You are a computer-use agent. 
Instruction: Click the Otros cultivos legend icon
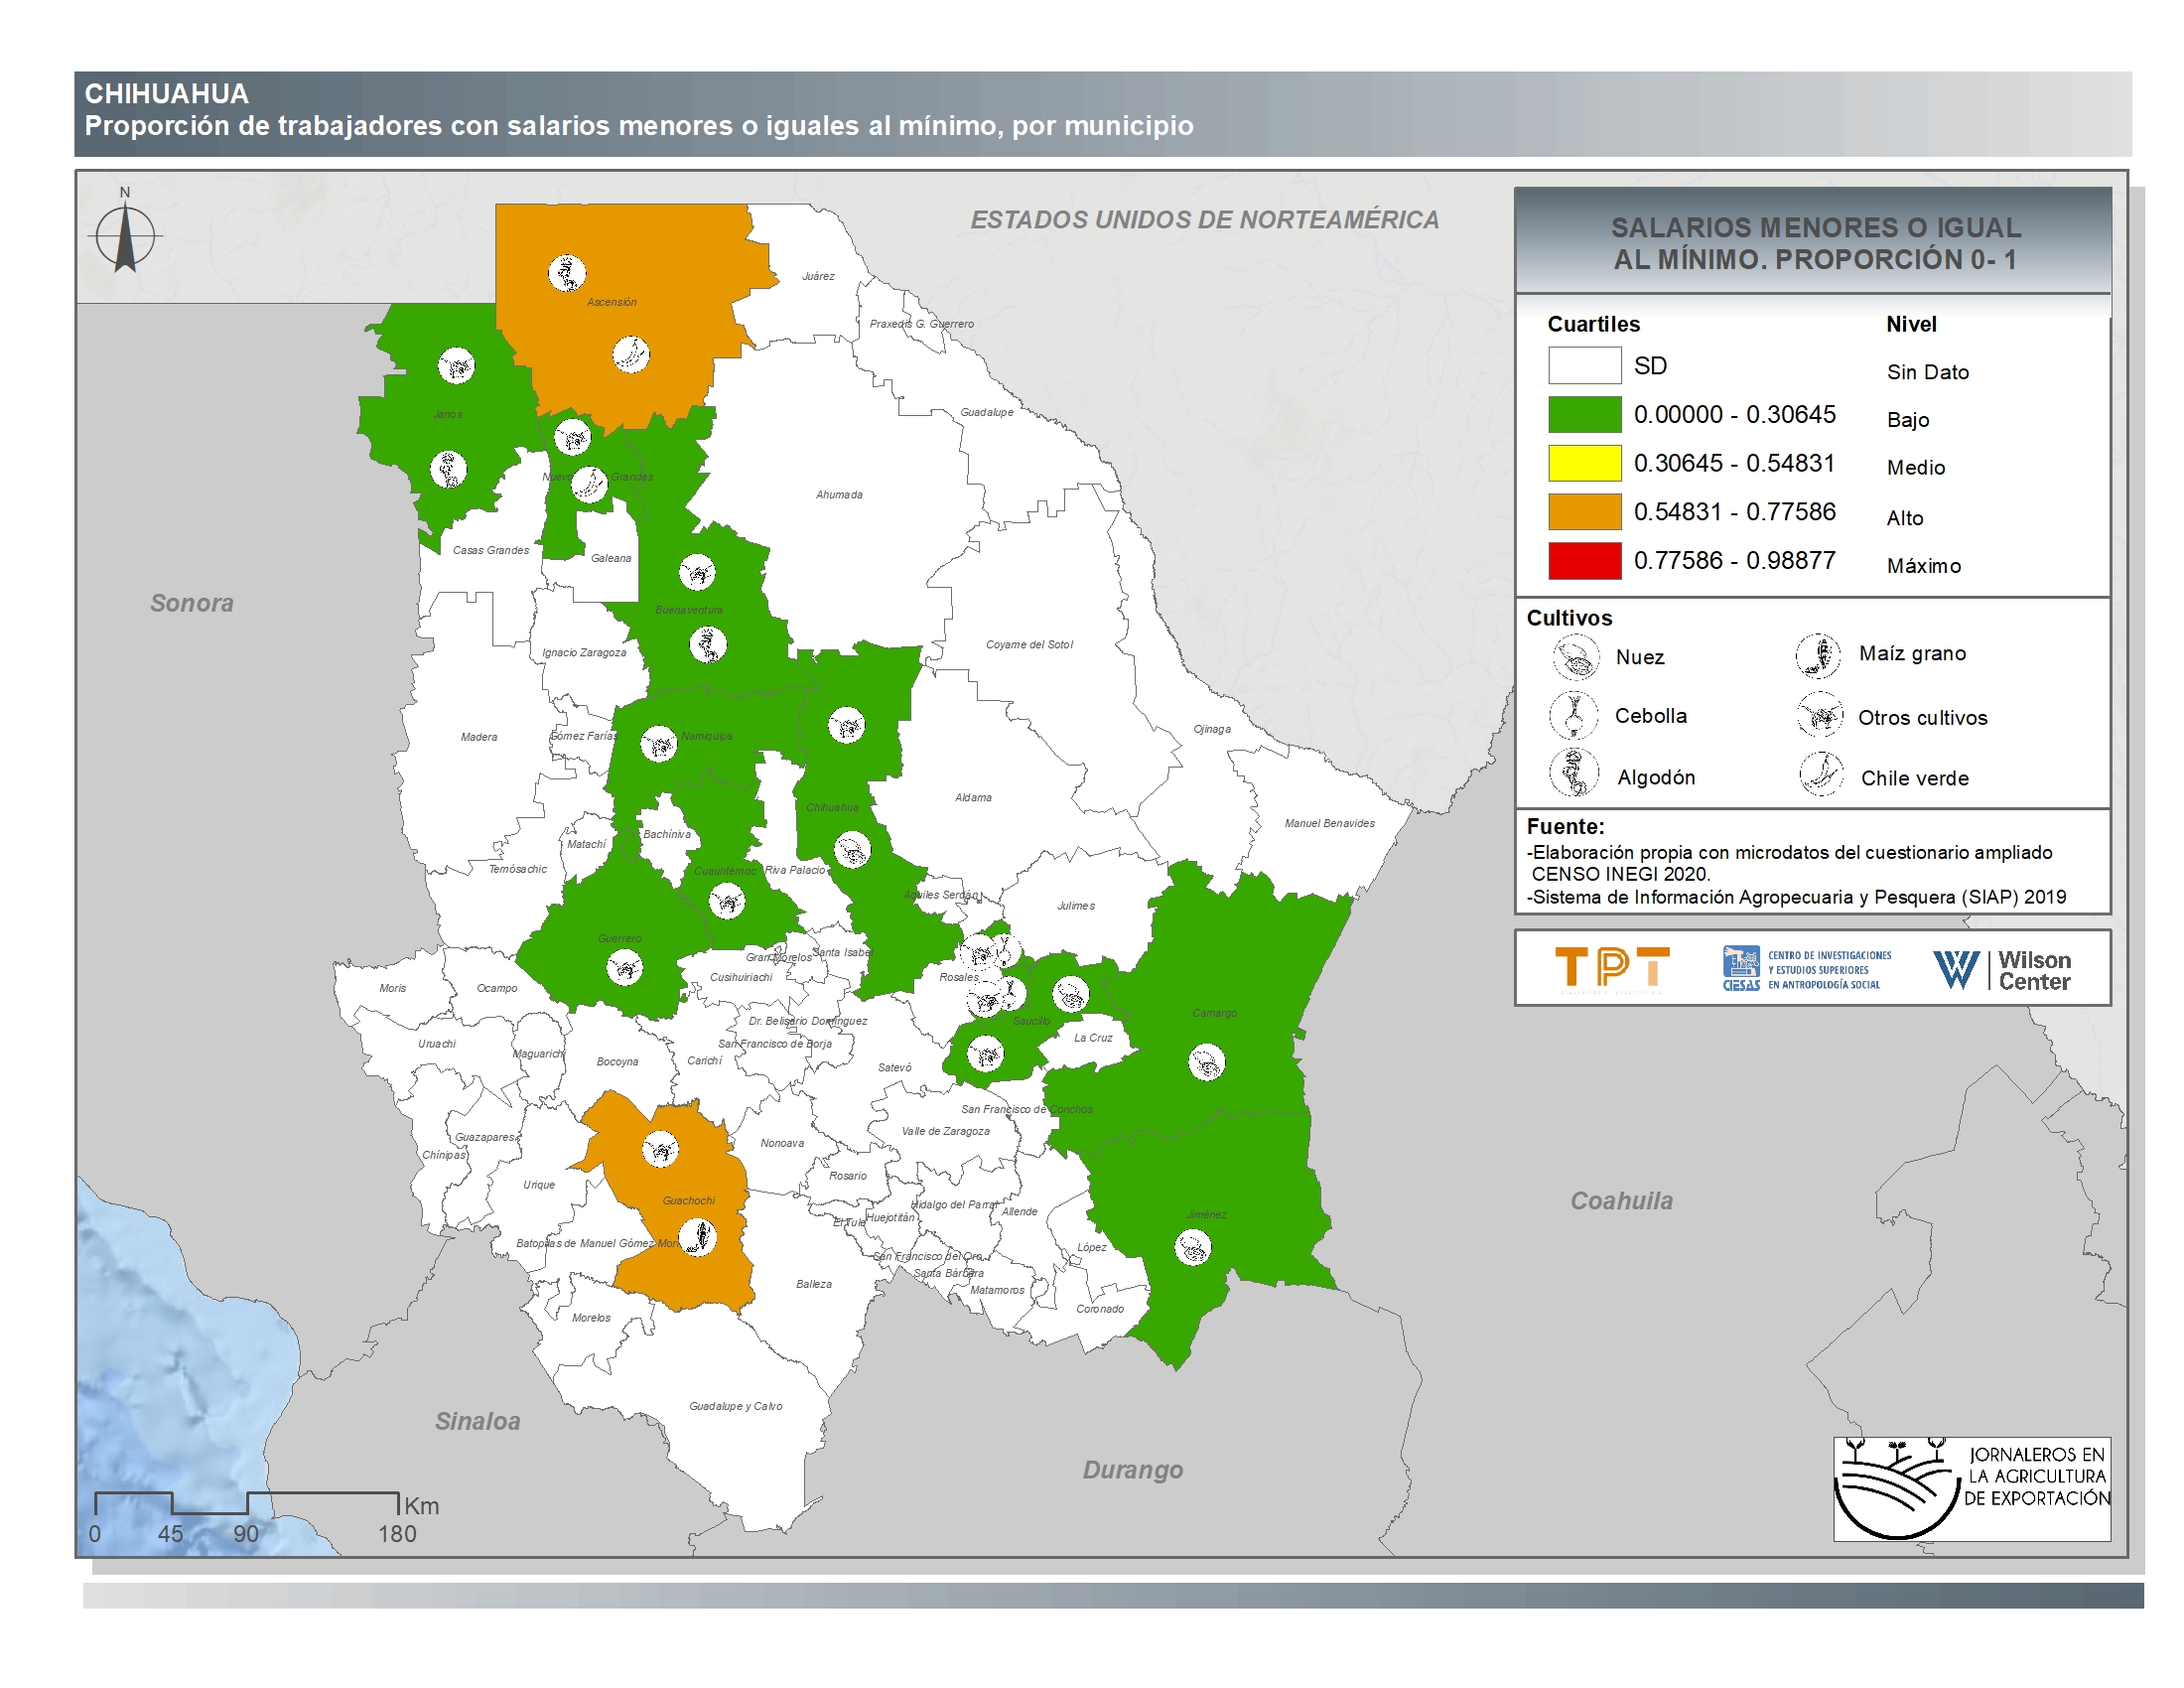point(1820,716)
